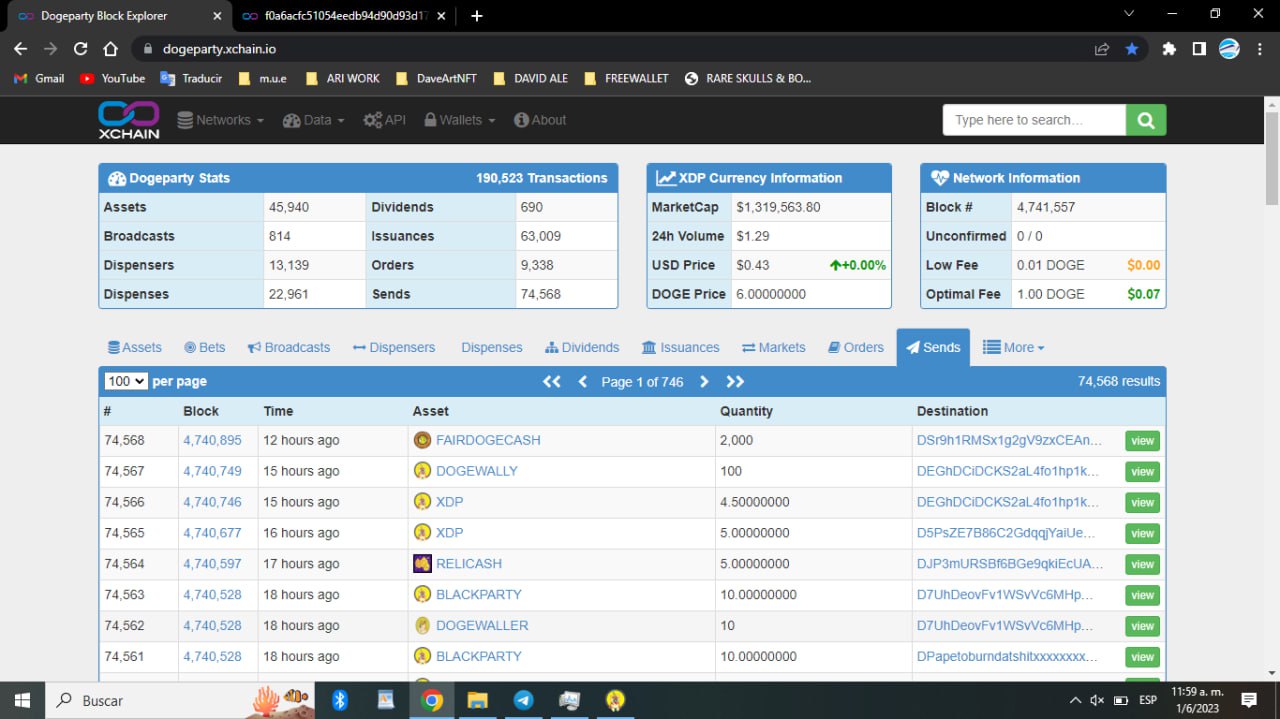The width and height of the screenshot is (1280, 719).
Task: Open new Chrome tab
Action: click(477, 16)
